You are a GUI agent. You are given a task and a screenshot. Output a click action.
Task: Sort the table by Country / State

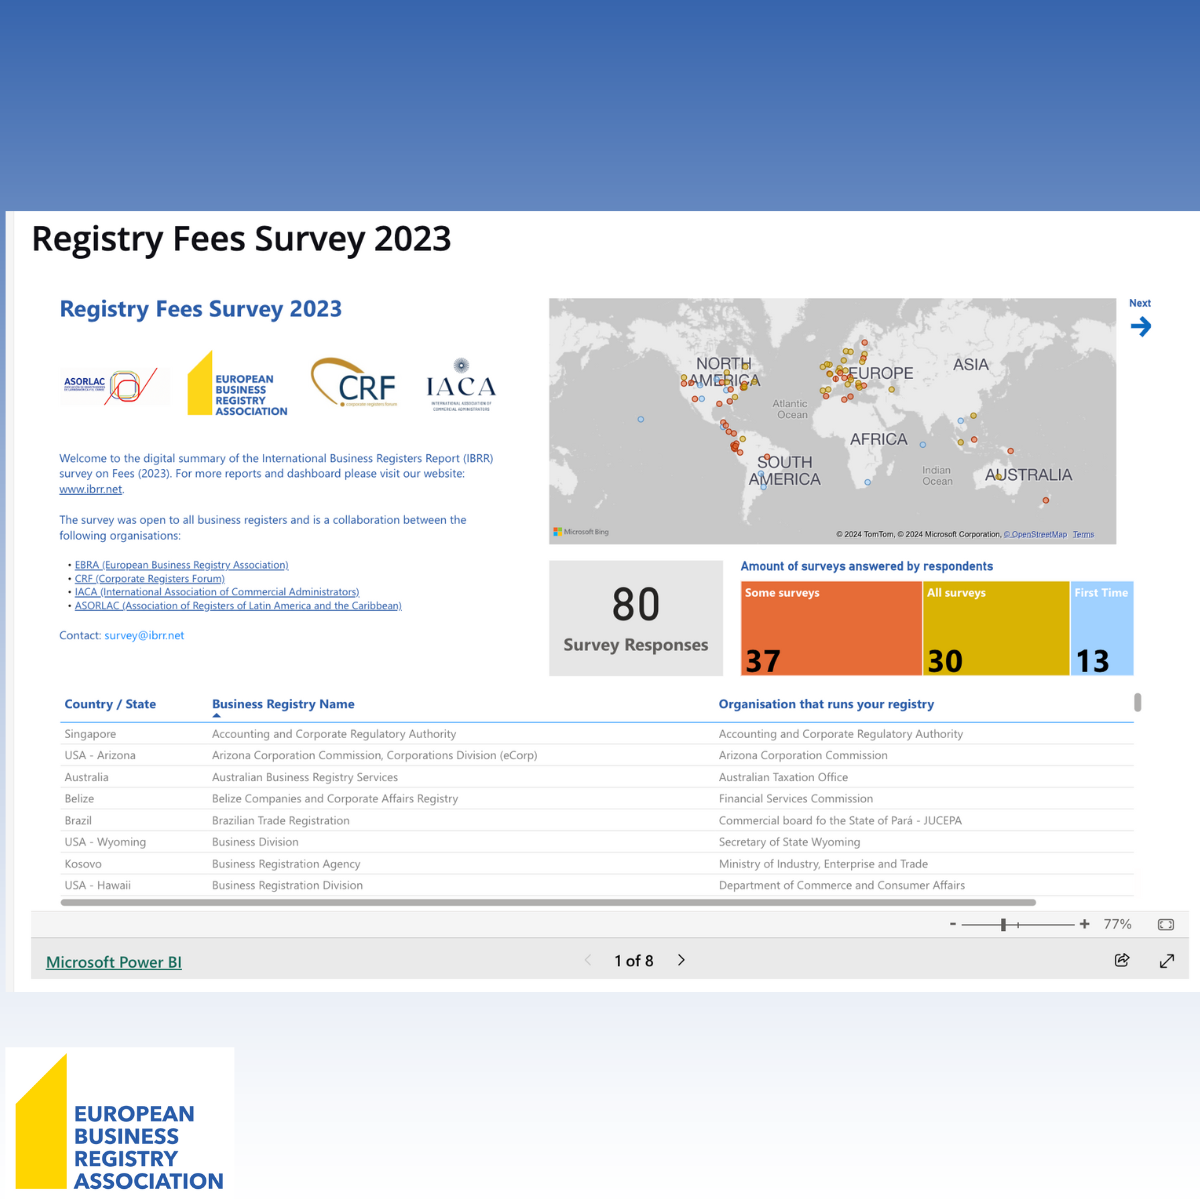pos(110,704)
